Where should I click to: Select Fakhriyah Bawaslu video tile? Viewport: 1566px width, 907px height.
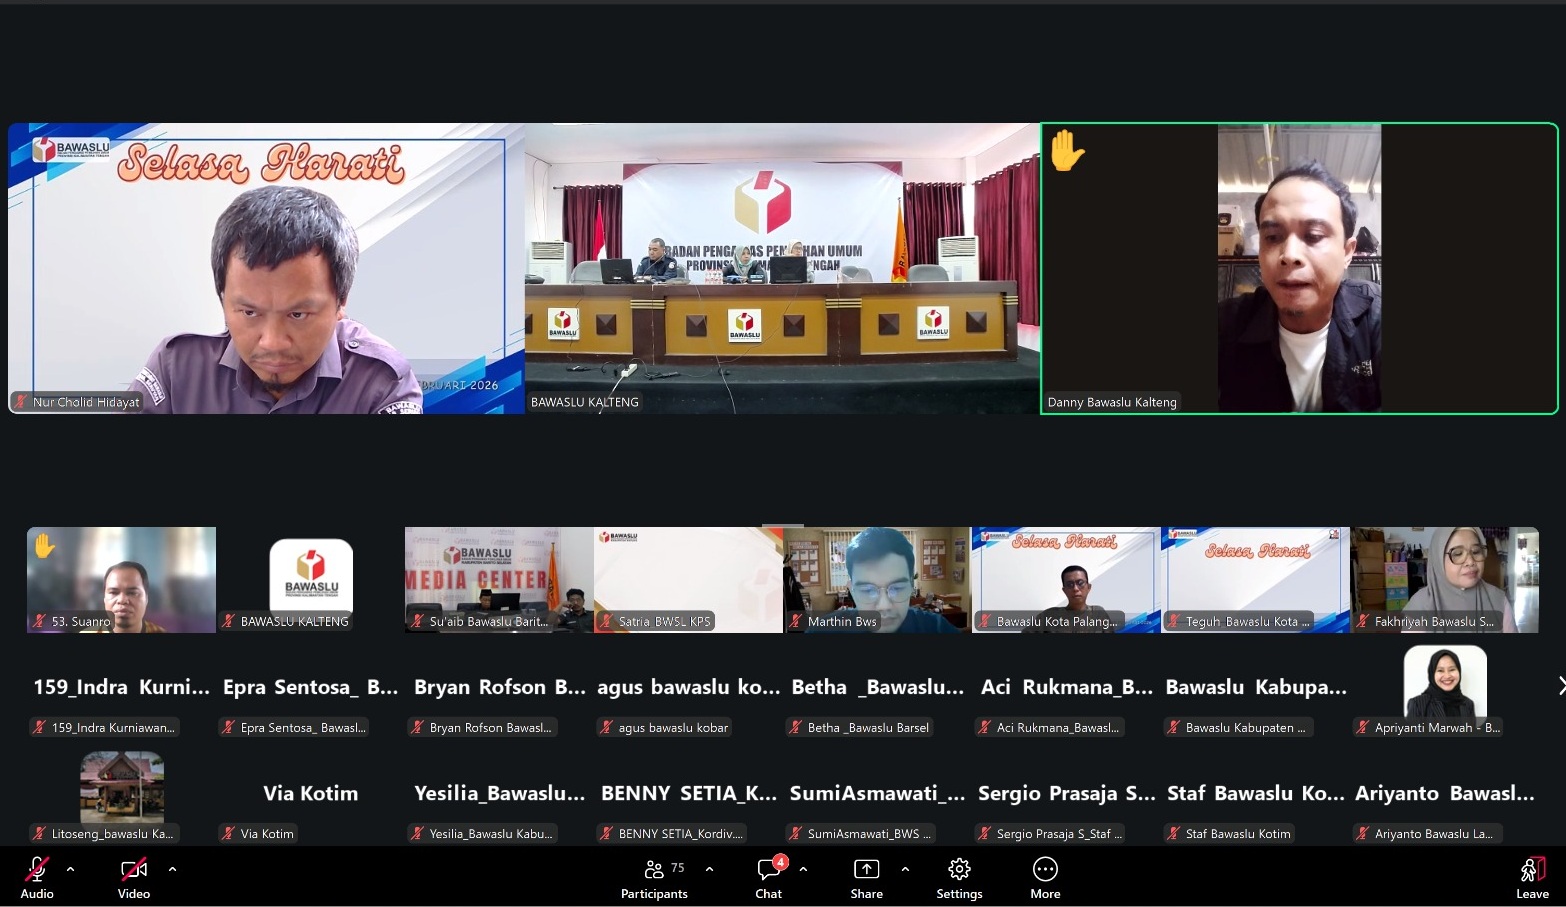click(x=1444, y=580)
